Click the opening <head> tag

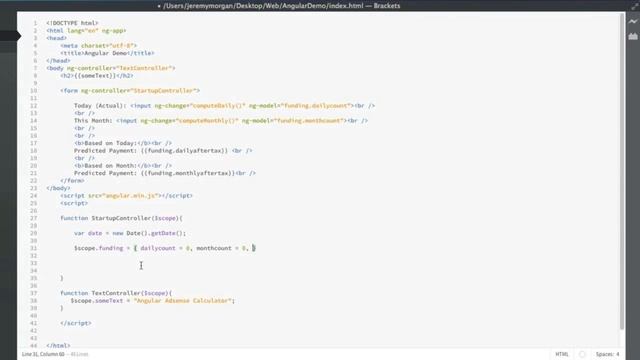pyautogui.click(x=56, y=38)
